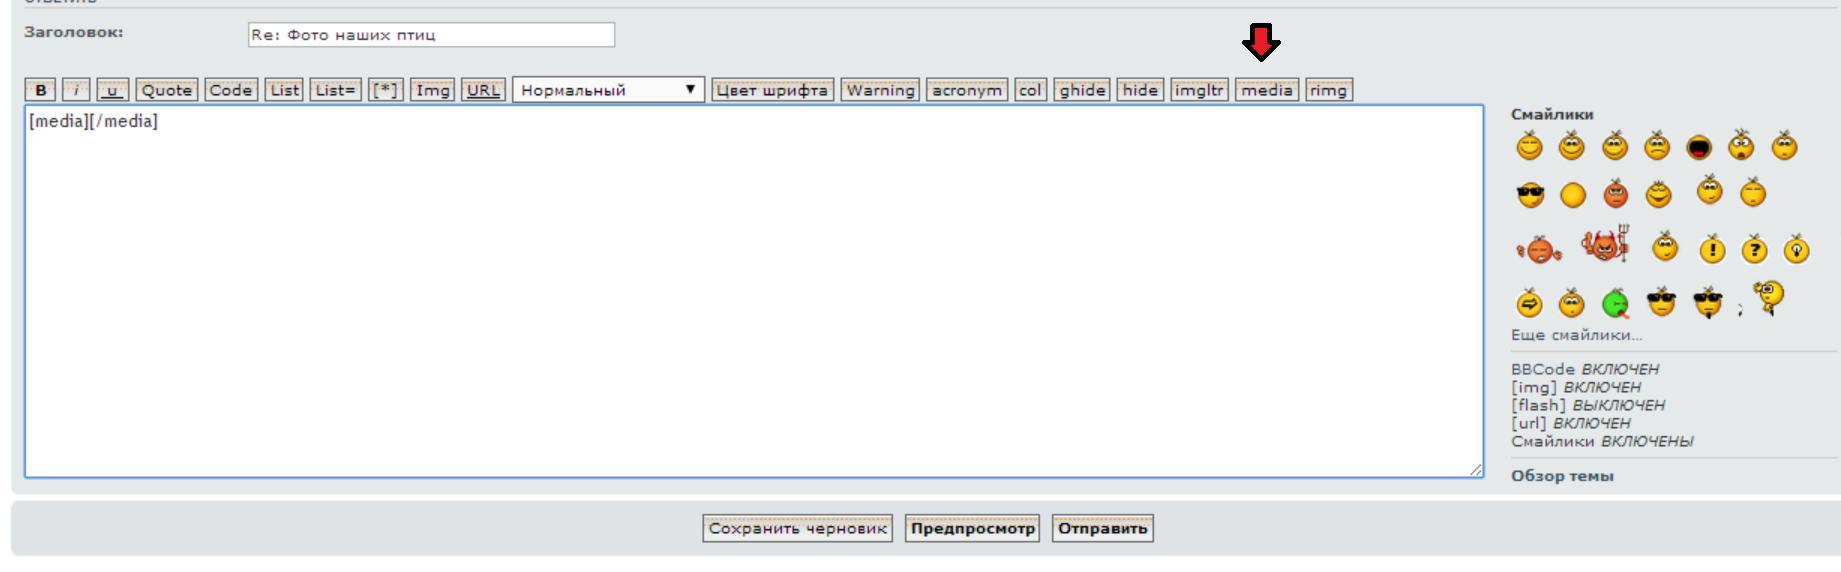Insert the red devil with trident smiley
Image resolution: width=1841 pixels, height=572 pixels.
1605,246
